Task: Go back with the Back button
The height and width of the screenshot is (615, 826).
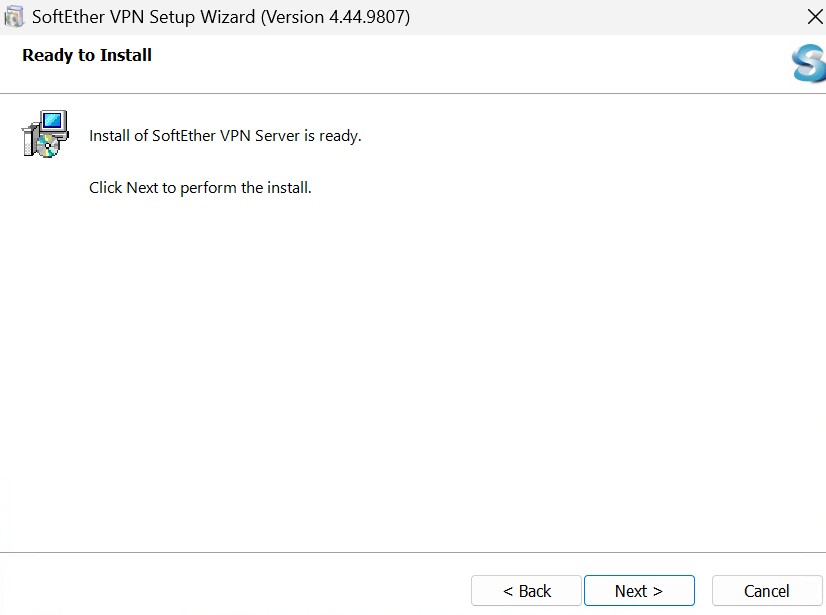Action: click(x=526, y=591)
